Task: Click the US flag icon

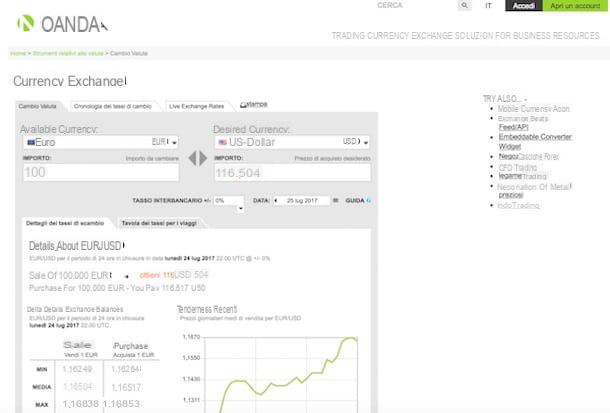Action: pos(223,142)
